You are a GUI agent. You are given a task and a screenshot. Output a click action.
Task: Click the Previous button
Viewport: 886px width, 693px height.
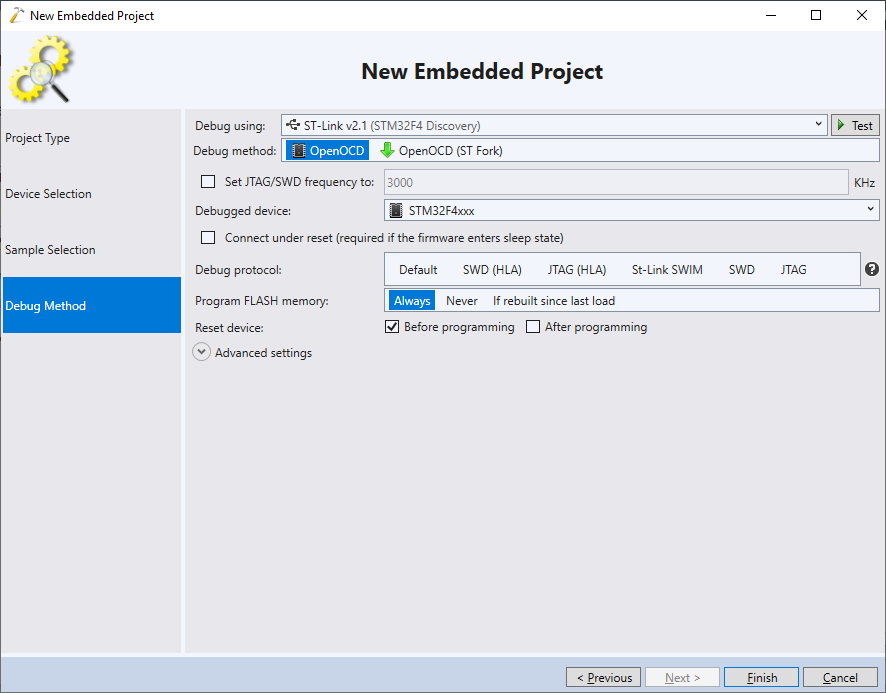click(603, 677)
